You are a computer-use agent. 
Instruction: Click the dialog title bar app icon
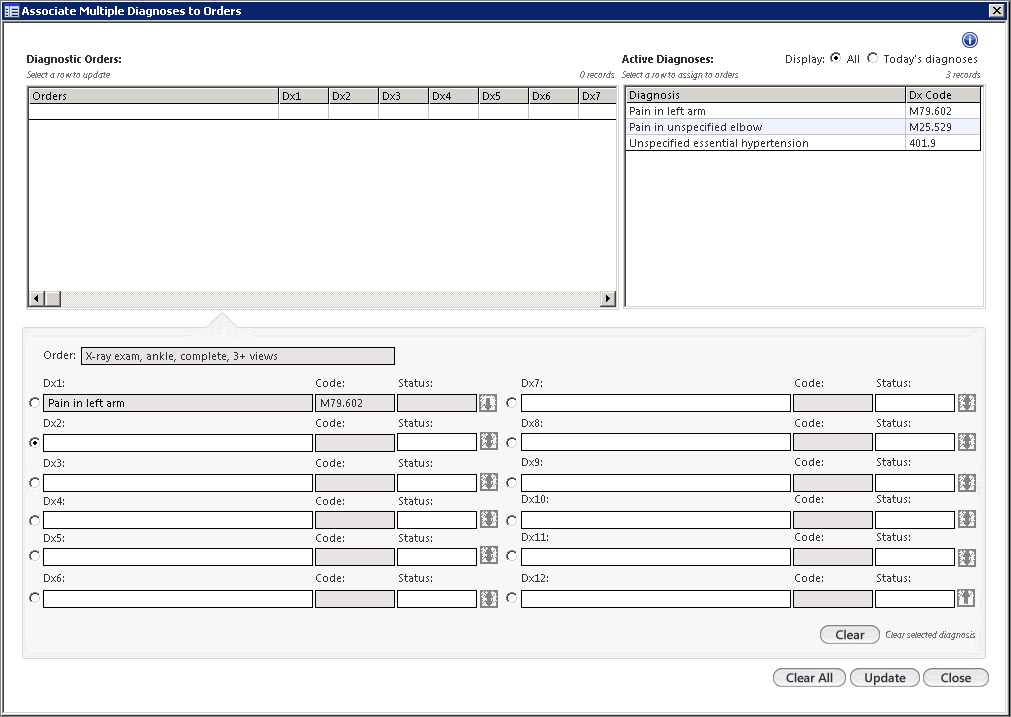(12, 11)
